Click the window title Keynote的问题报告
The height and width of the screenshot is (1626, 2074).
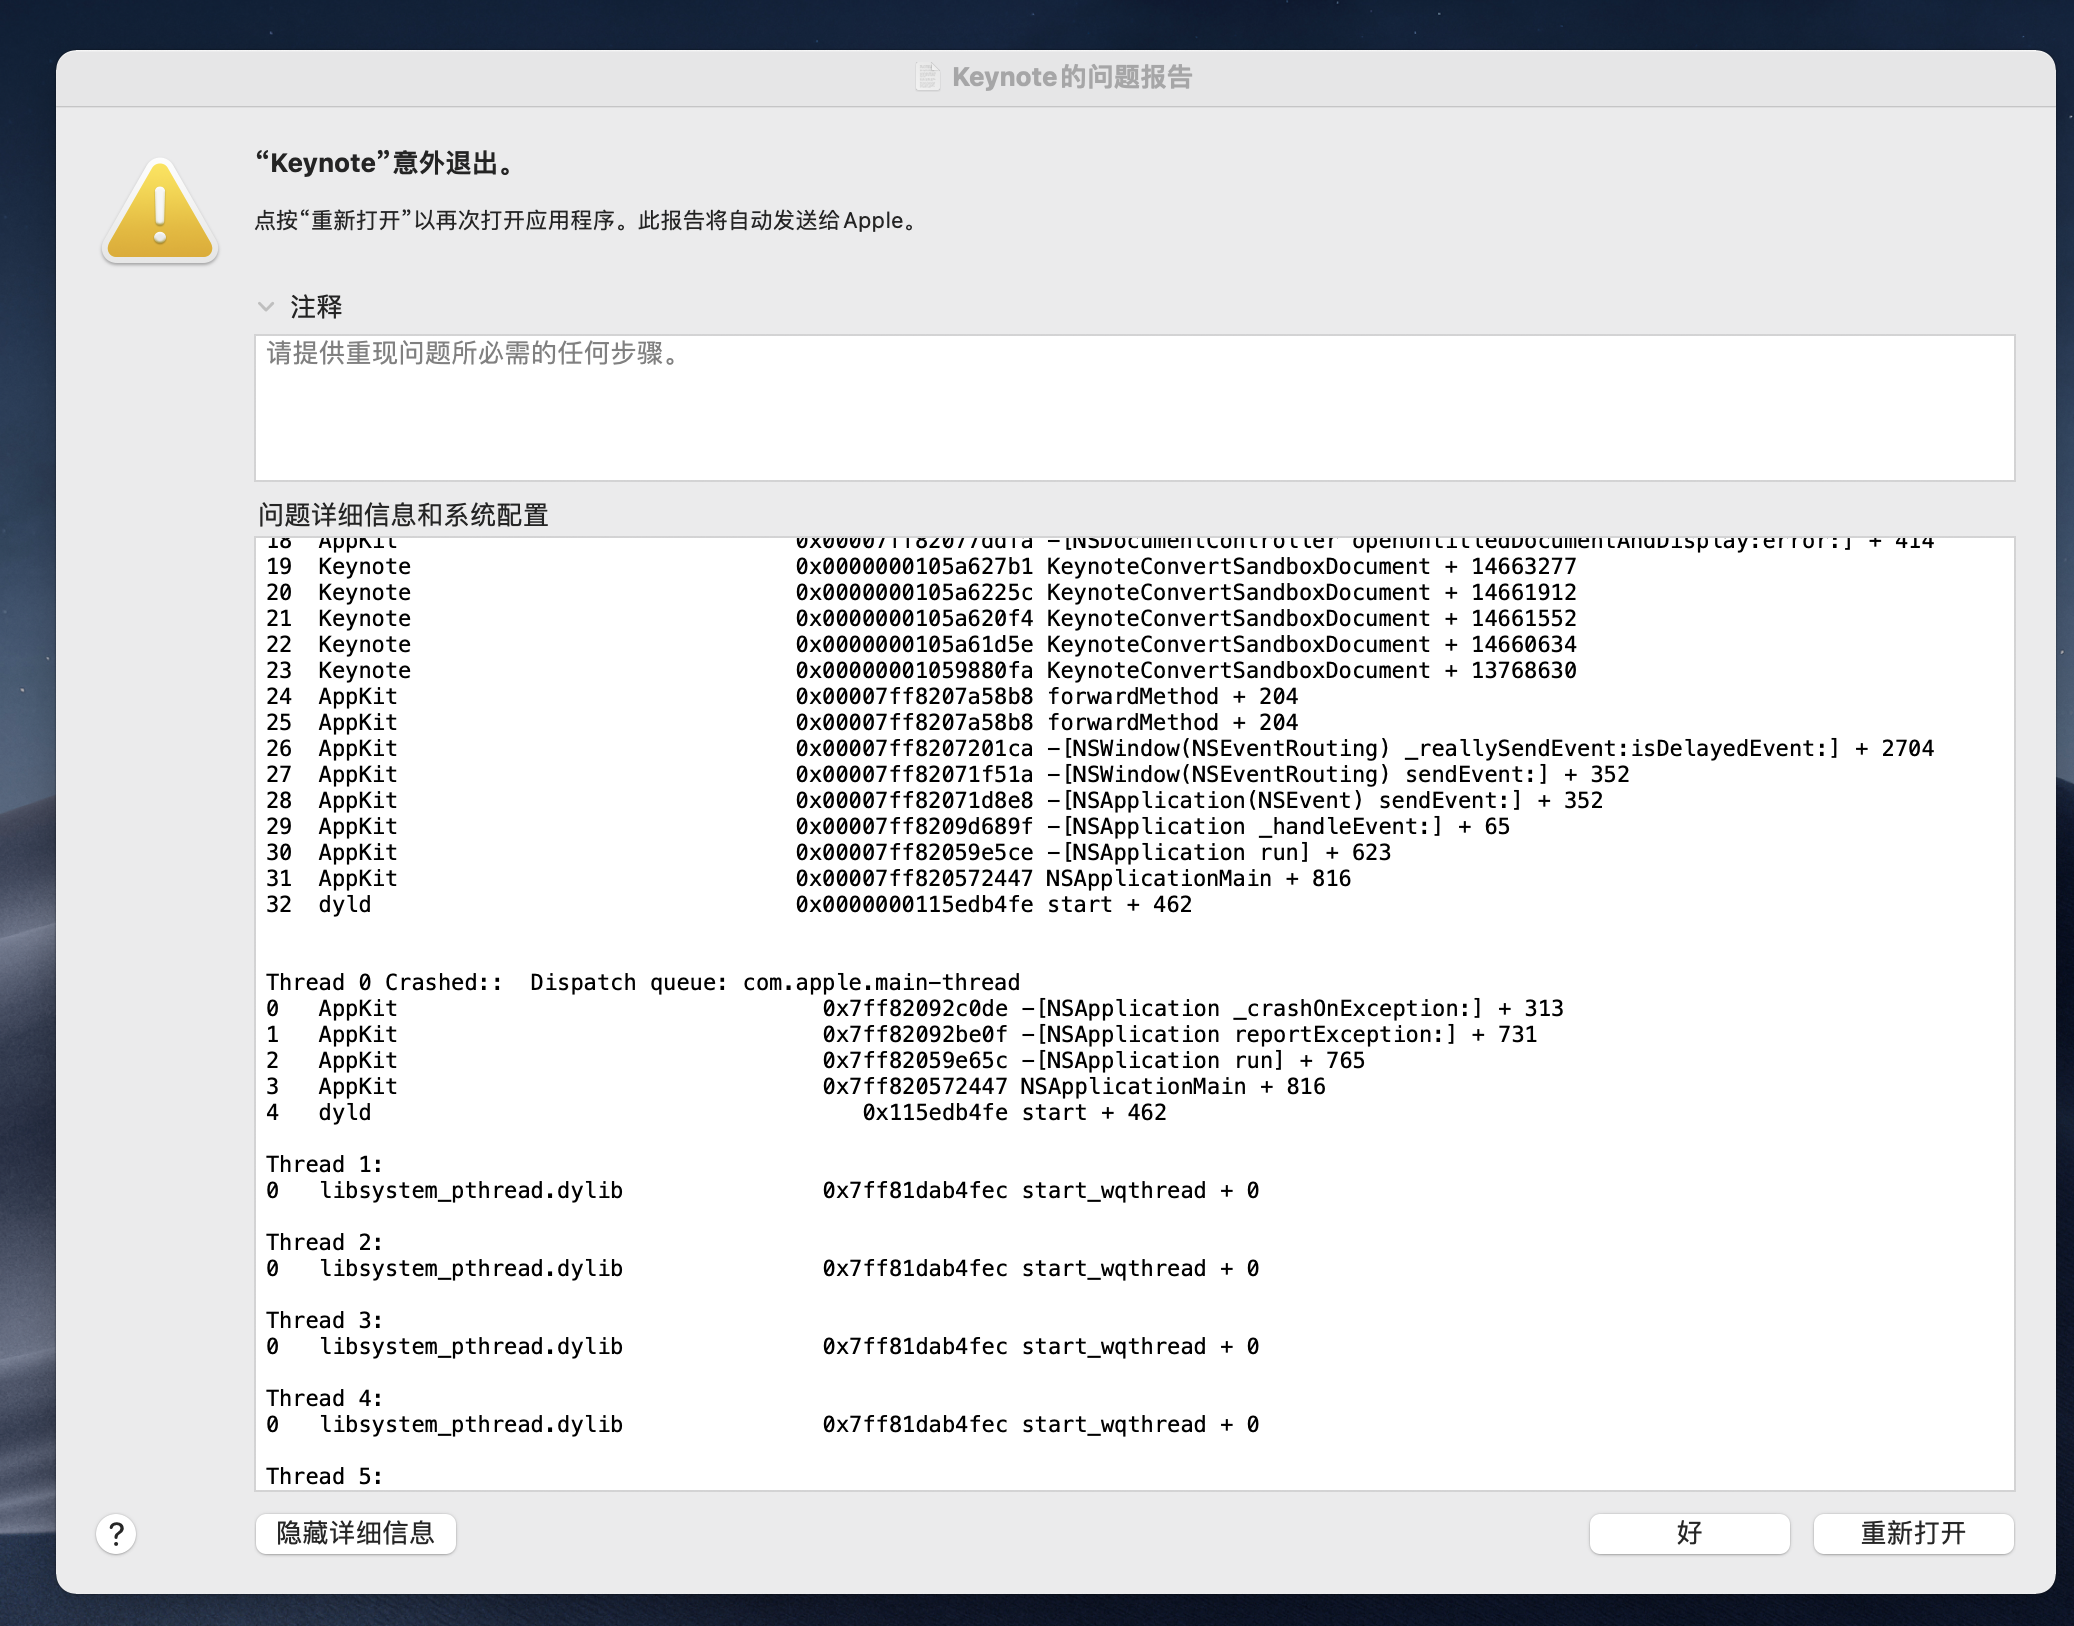(1071, 77)
